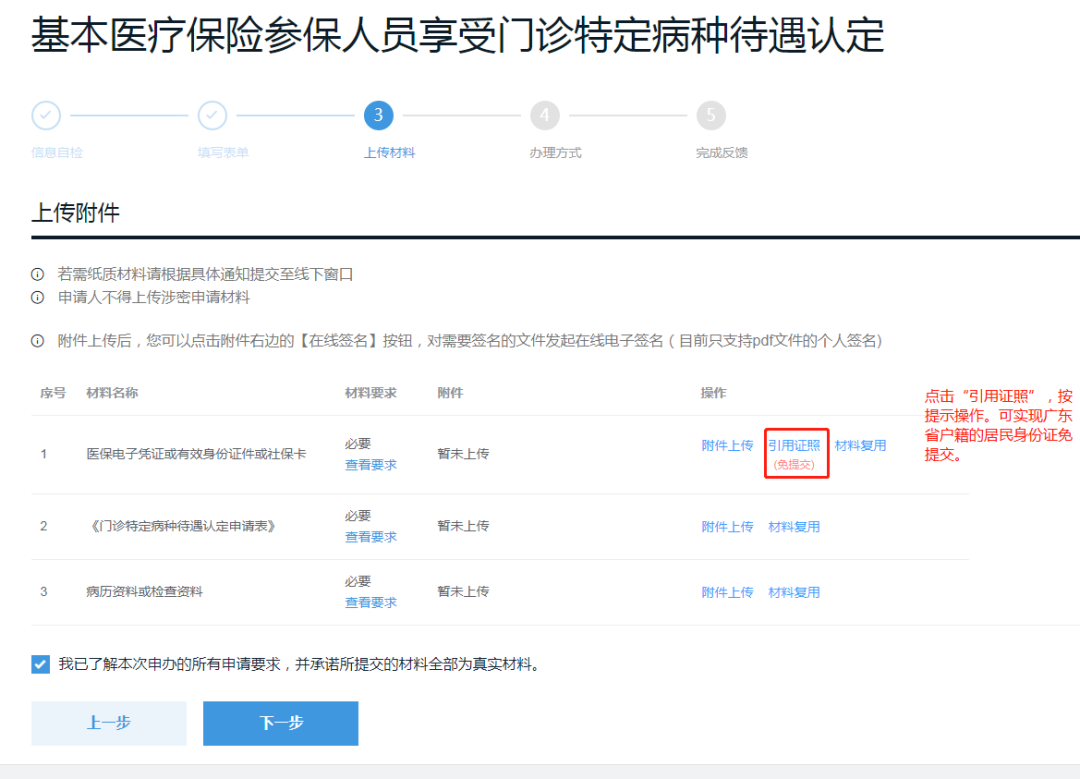Screen dimensions: 1080x779
Task: Click 附件上传 for 病历资料或检查资料 row
Action: point(727,591)
